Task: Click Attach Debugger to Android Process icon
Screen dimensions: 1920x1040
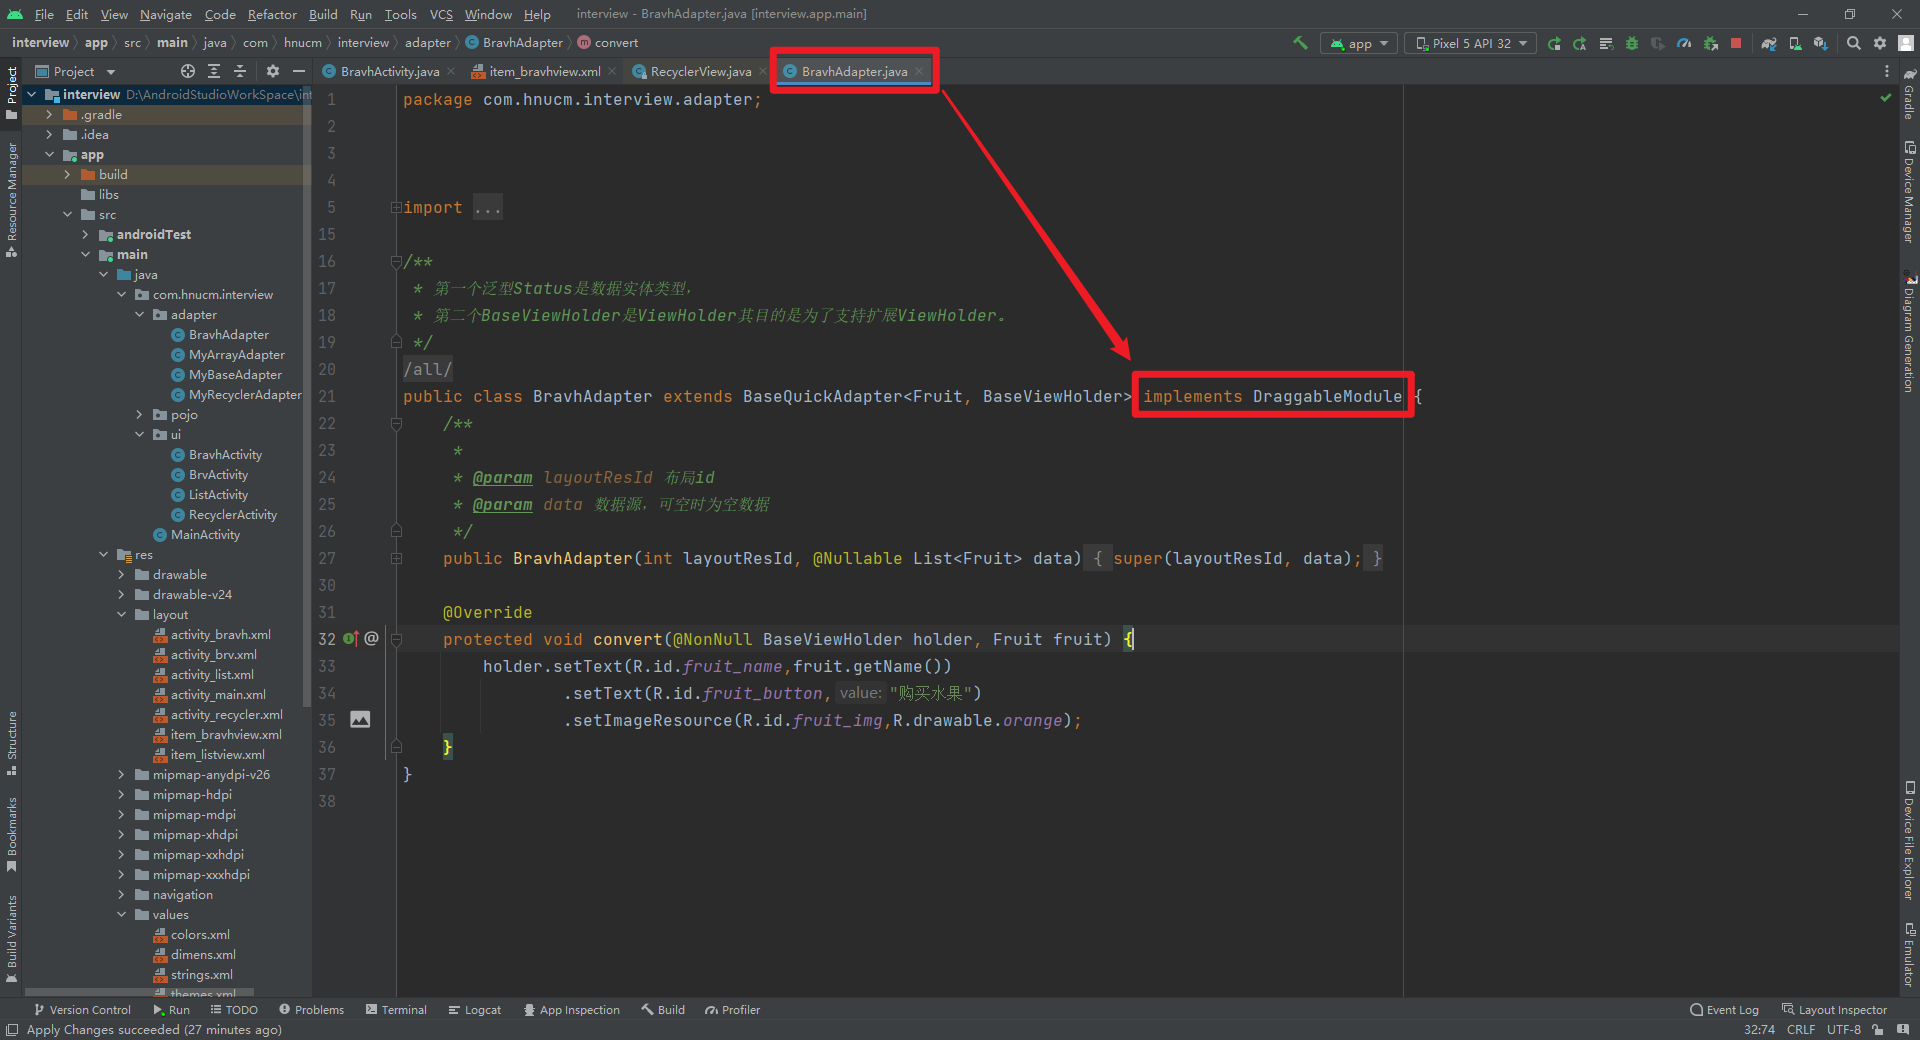Action: [x=1710, y=43]
